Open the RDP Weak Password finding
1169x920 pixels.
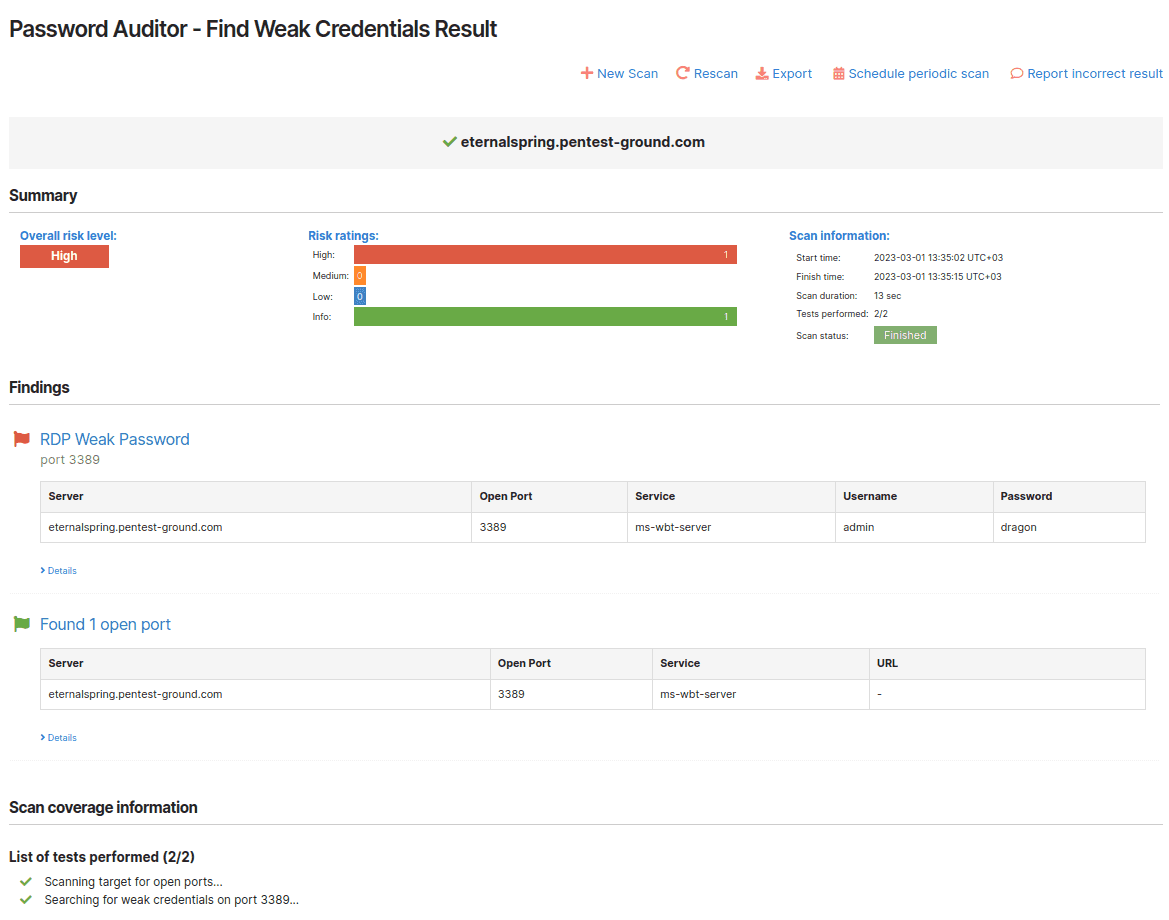click(114, 439)
